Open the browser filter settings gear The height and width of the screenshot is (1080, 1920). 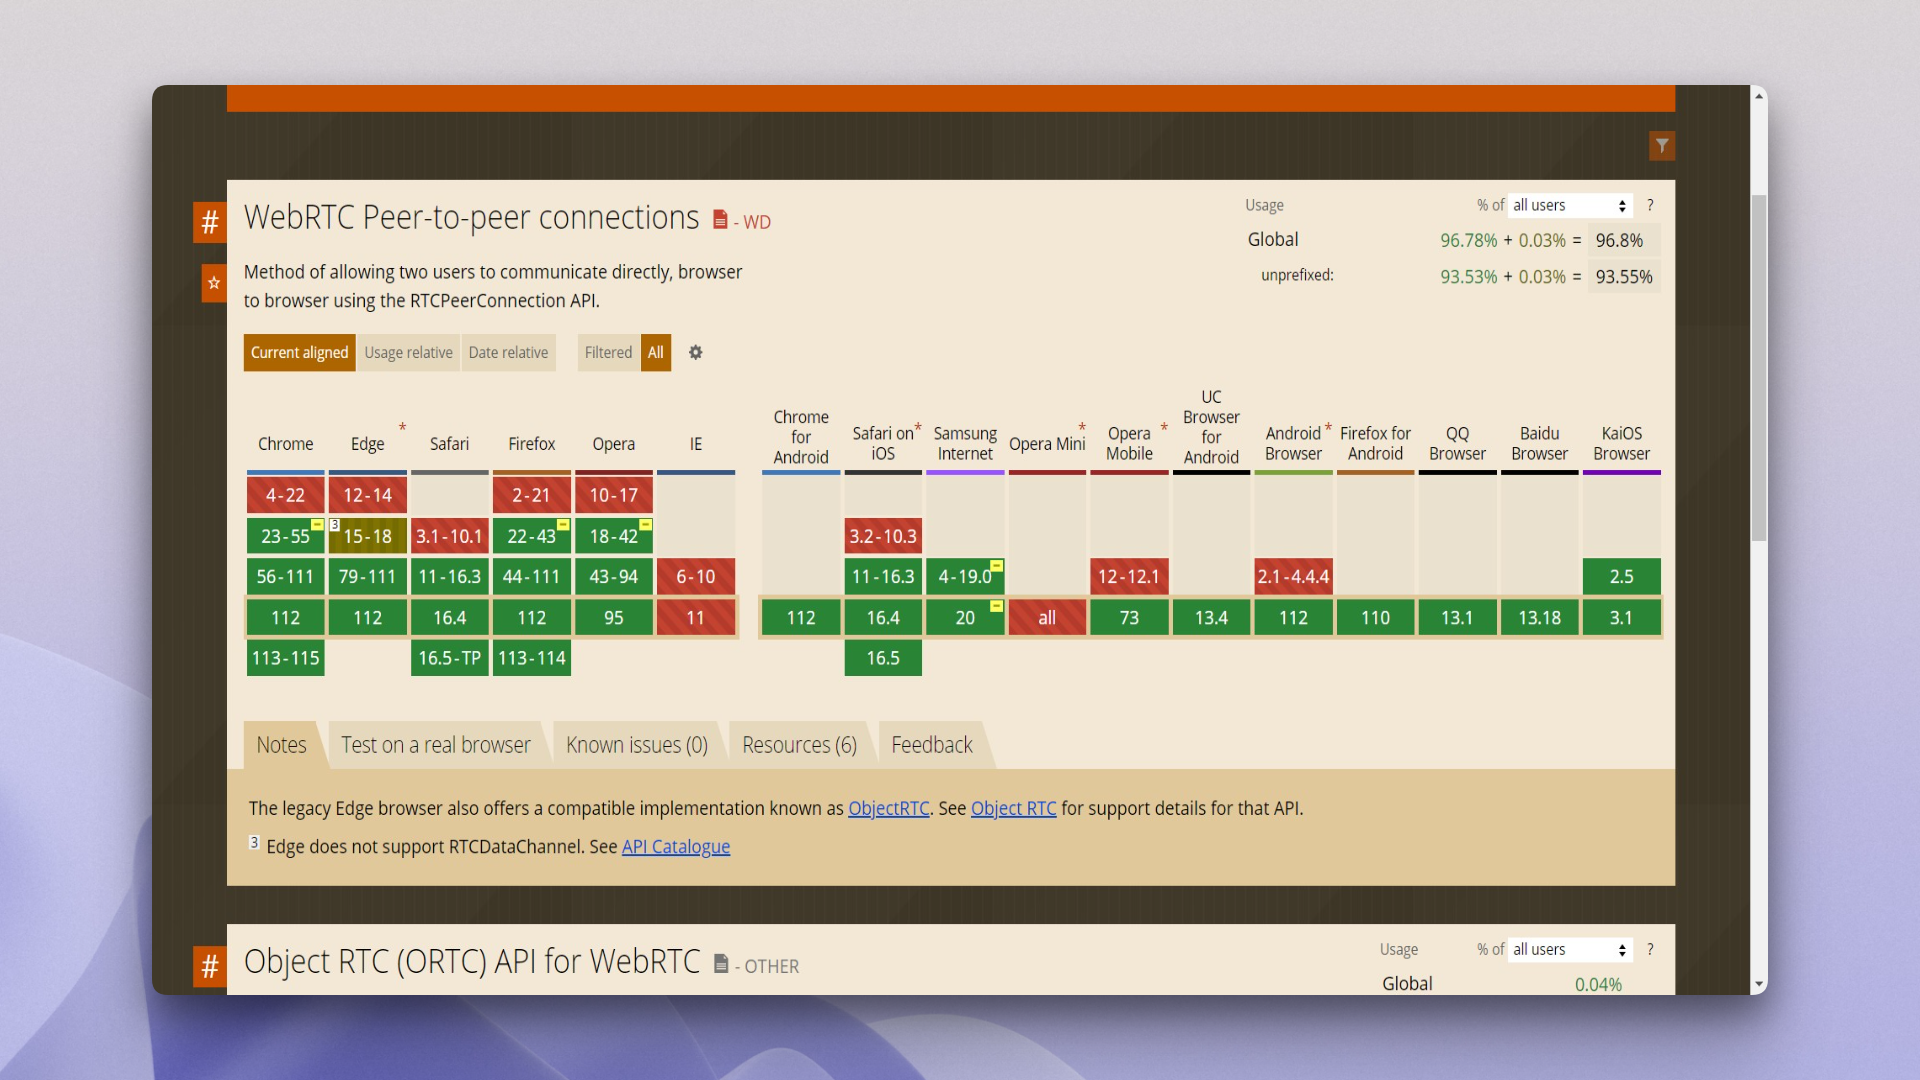click(695, 352)
